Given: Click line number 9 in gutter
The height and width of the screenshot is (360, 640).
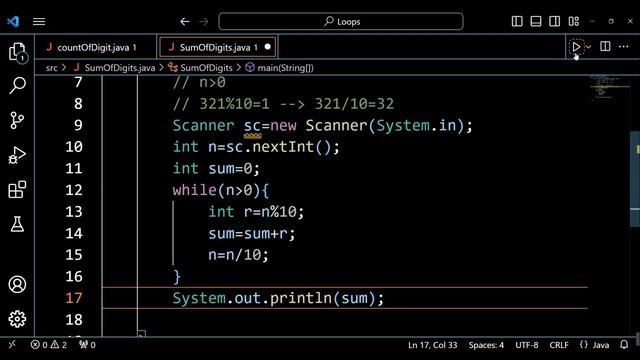Looking at the screenshot, I should (78, 125).
